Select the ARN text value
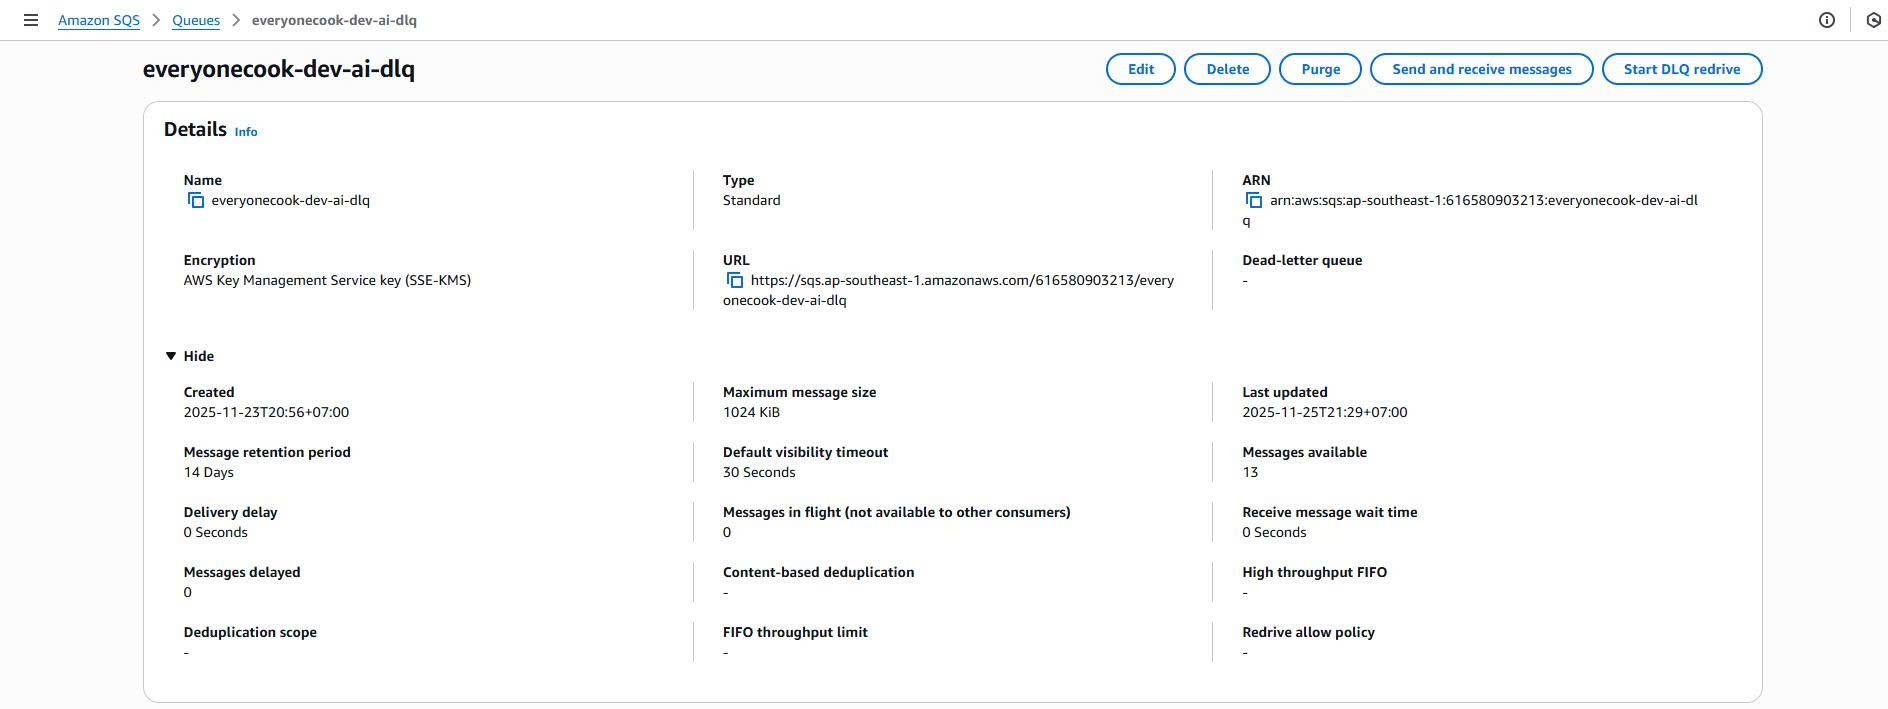Image resolution: width=1888 pixels, height=709 pixels. (x=1471, y=210)
